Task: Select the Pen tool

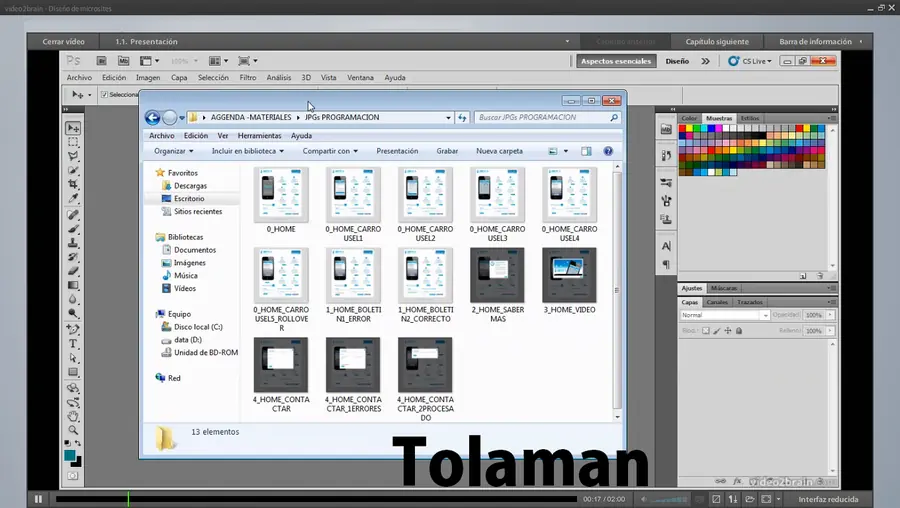Action: (73, 329)
